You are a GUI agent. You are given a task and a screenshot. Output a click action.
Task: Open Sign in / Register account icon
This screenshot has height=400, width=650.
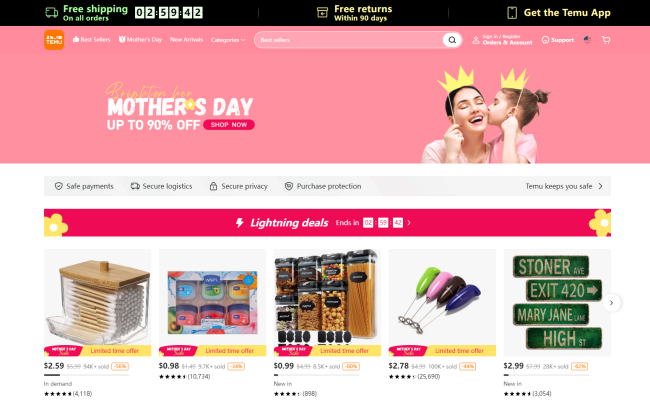pos(476,40)
